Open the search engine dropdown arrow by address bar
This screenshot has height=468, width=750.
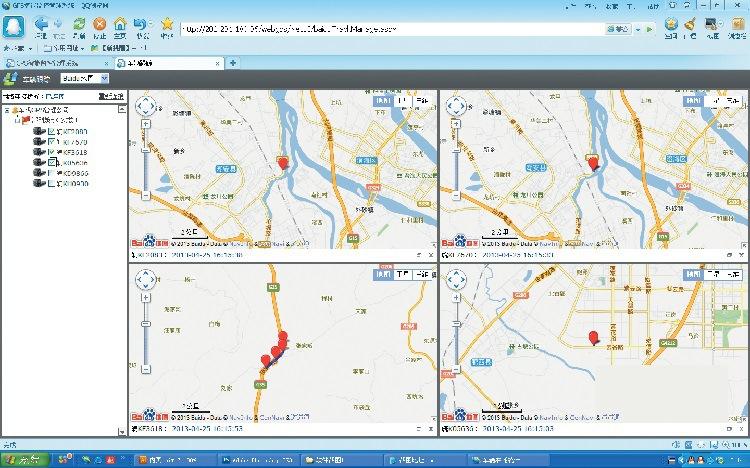click(638, 30)
